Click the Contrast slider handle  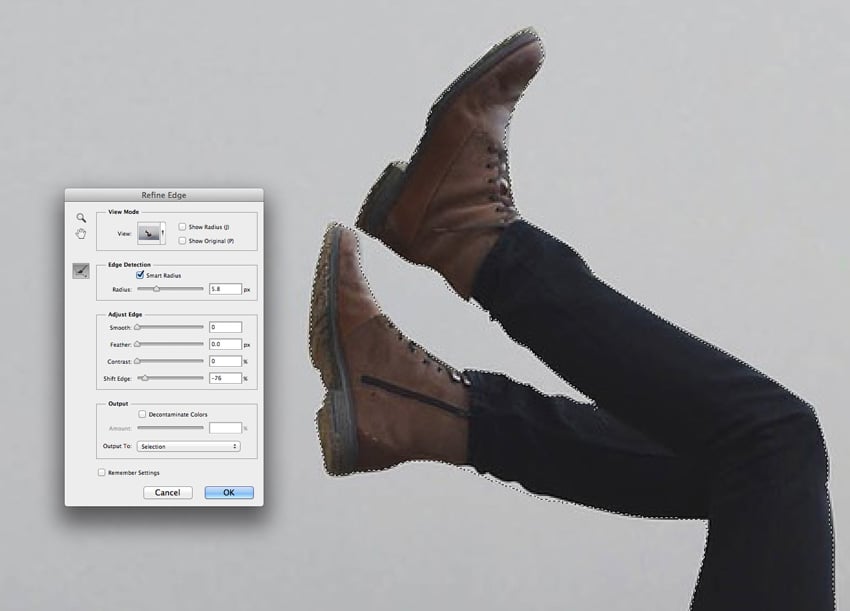[x=138, y=361]
